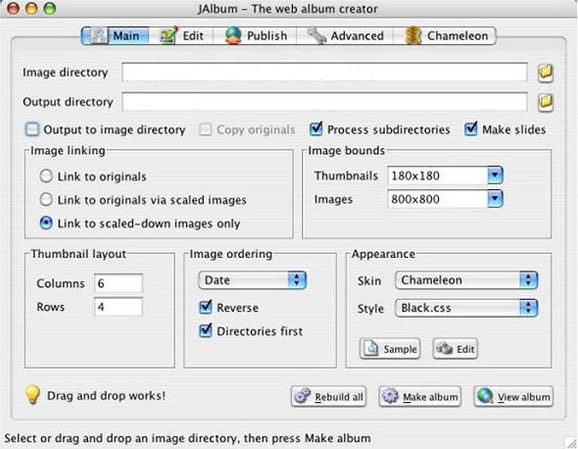Click the Sample button

coord(390,348)
